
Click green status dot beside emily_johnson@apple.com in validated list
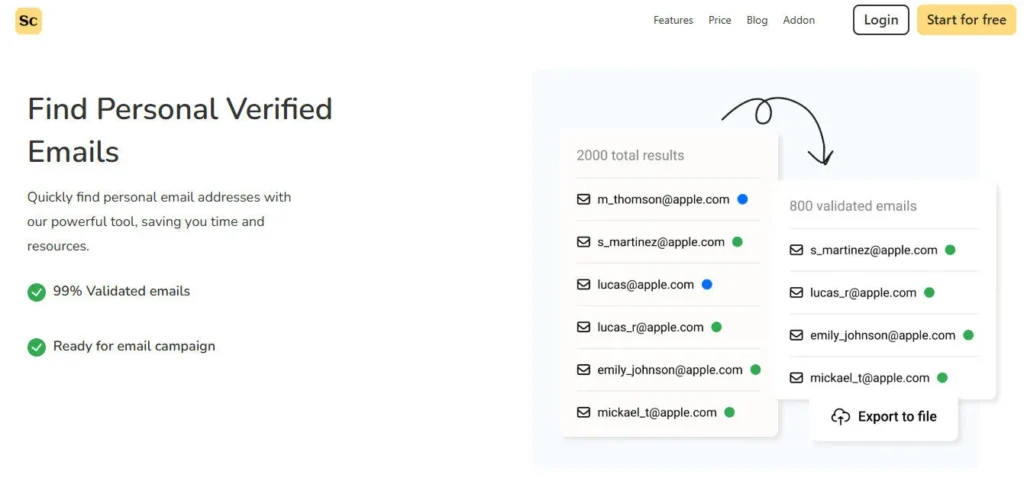click(968, 335)
